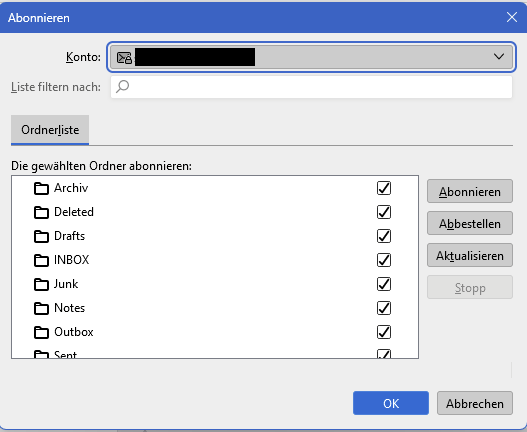This screenshot has height=432, width=527.
Task: Click the Archiv folder icon
Action: click(41, 188)
